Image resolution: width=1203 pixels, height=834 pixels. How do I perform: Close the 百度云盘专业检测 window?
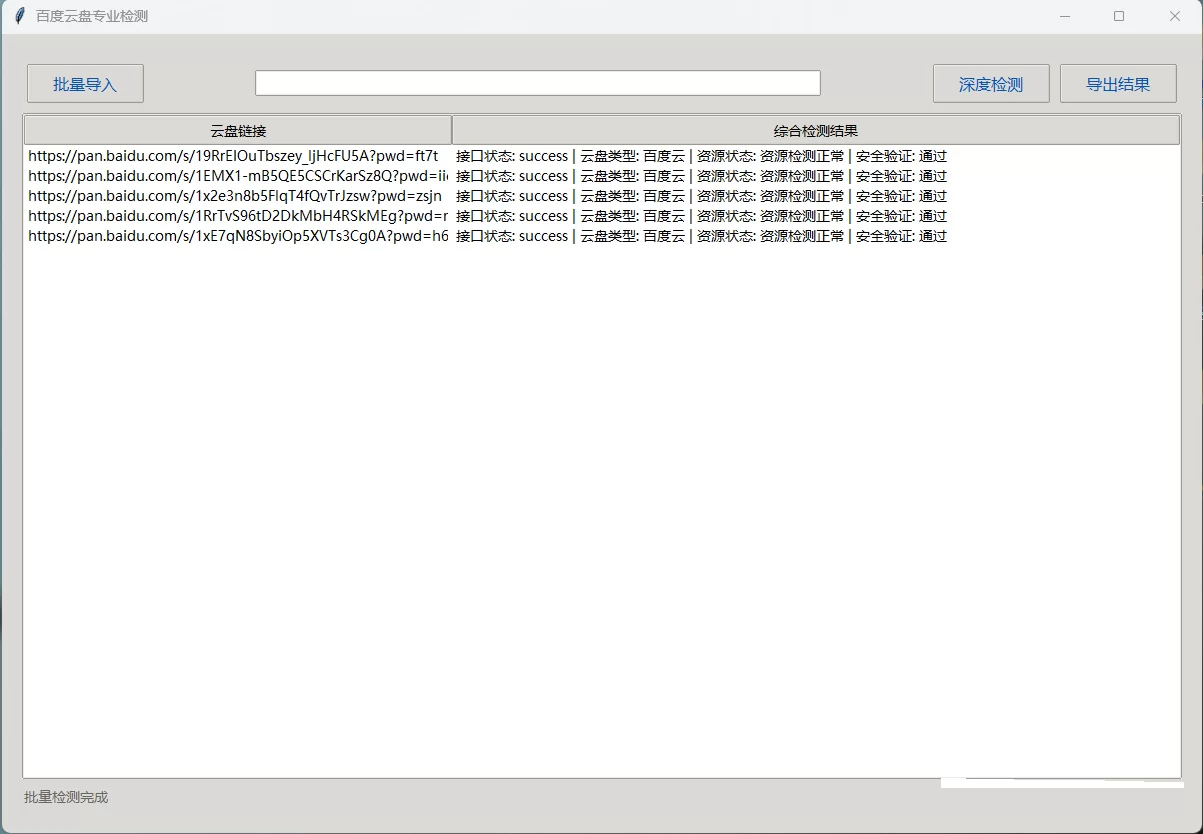coord(1175,16)
